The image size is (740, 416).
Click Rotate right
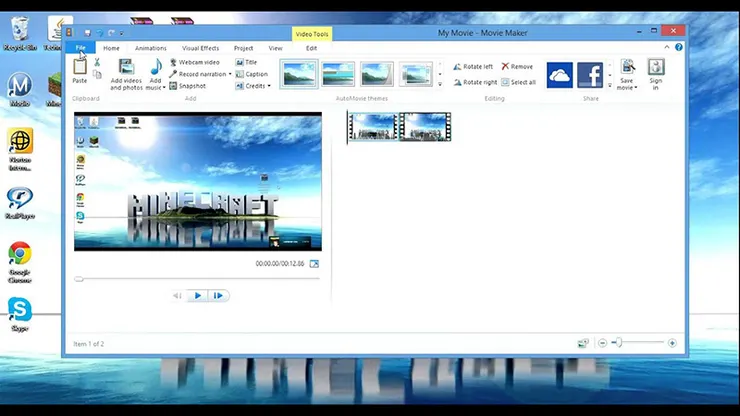tap(475, 82)
